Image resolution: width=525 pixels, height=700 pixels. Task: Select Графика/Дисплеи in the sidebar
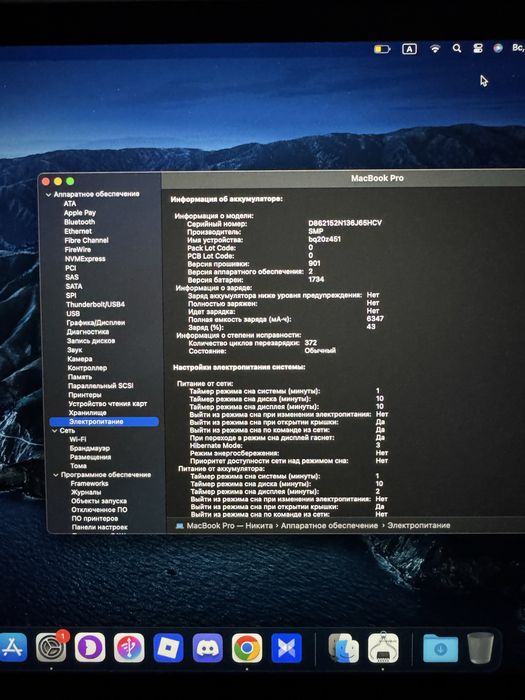(96, 322)
